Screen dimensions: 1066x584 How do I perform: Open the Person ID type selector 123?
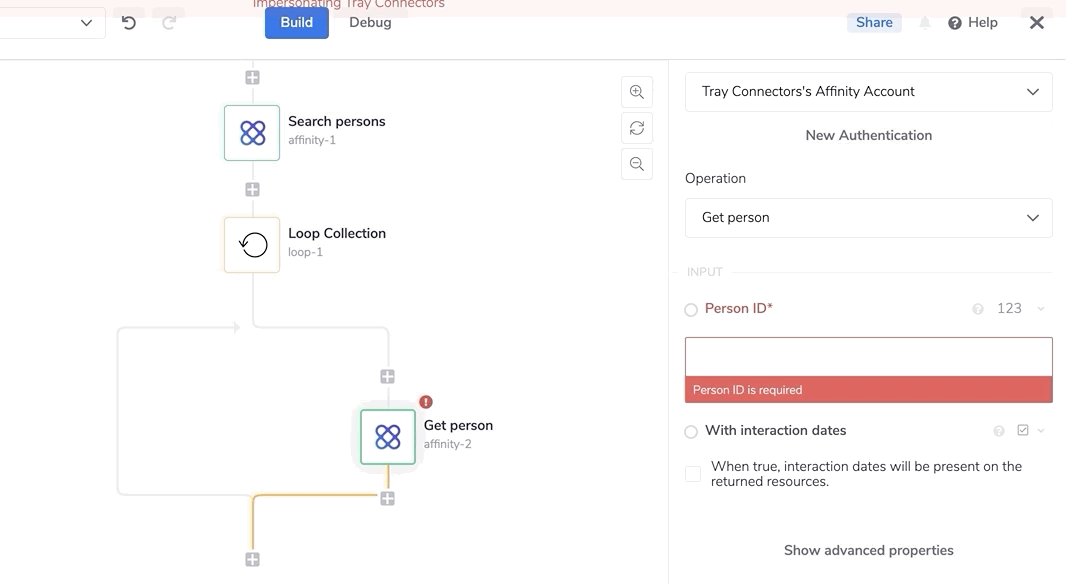click(1019, 309)
